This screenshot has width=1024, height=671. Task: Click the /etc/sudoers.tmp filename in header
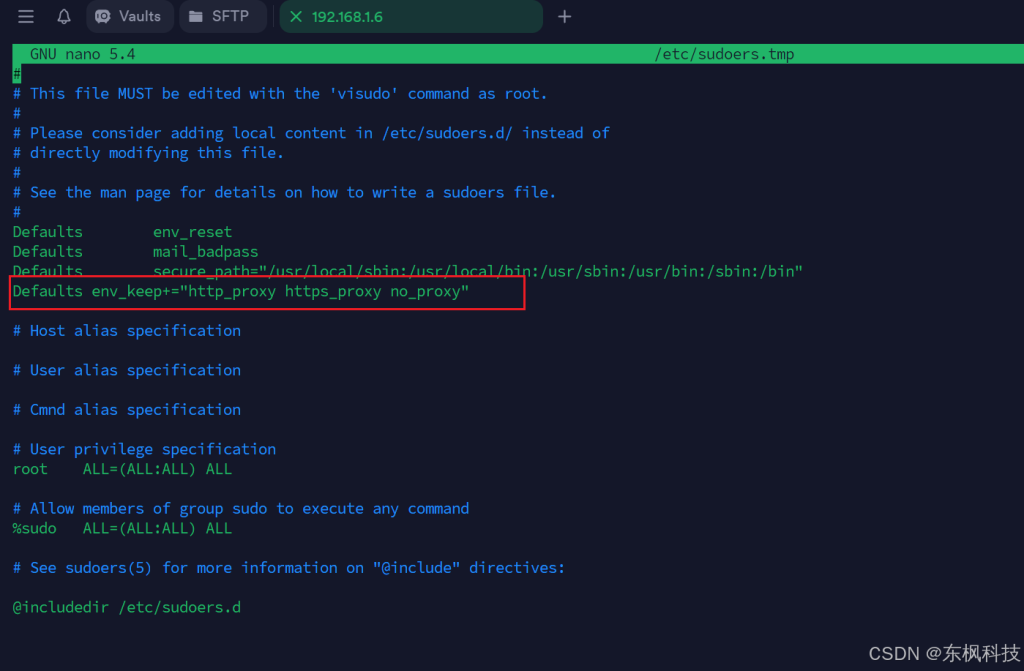[x=724, y=54]
